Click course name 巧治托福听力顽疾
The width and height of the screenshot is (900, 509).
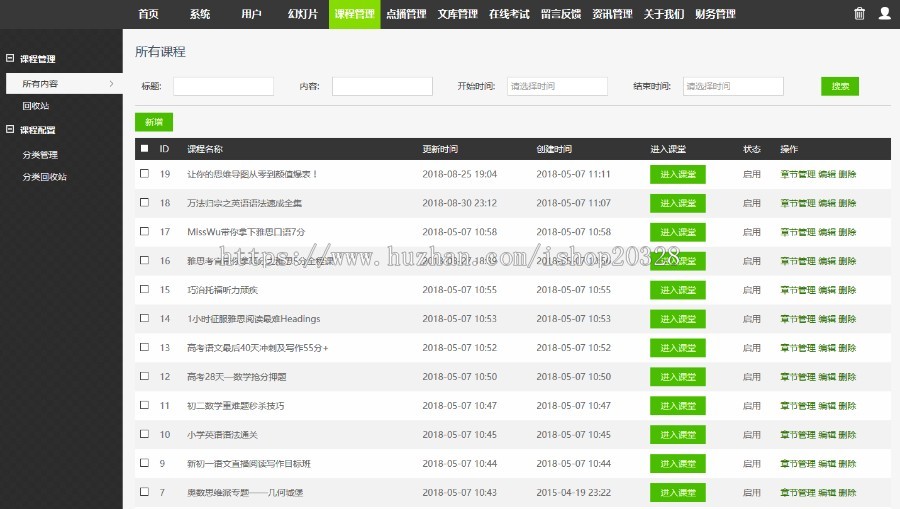(x=222, y=290)
